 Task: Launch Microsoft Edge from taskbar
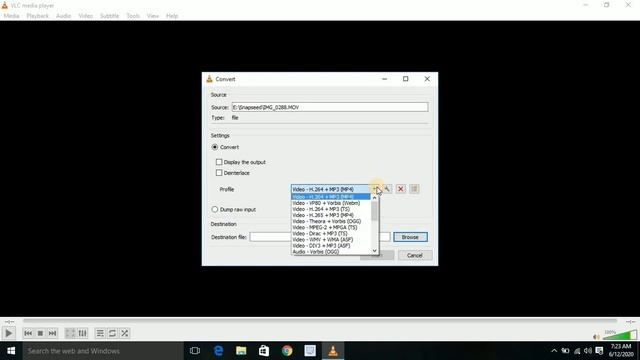pos(218,351)
